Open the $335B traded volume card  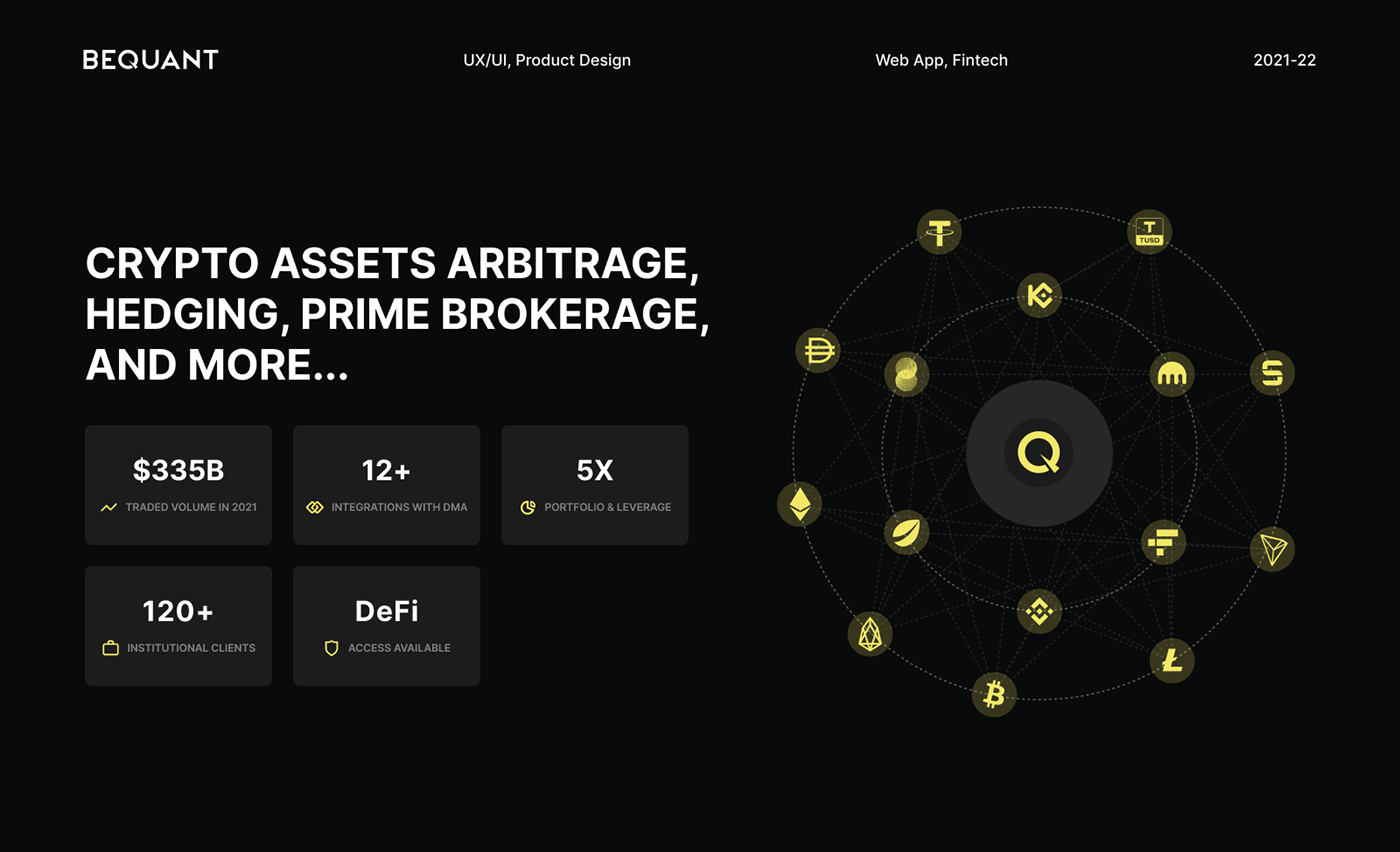pos(178,485)
